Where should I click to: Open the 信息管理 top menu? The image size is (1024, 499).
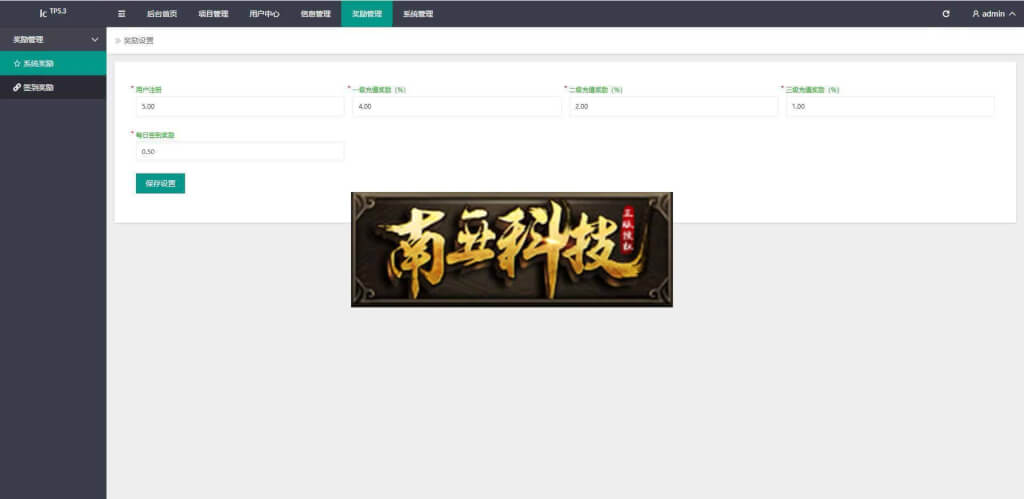(x=315, y=14)
